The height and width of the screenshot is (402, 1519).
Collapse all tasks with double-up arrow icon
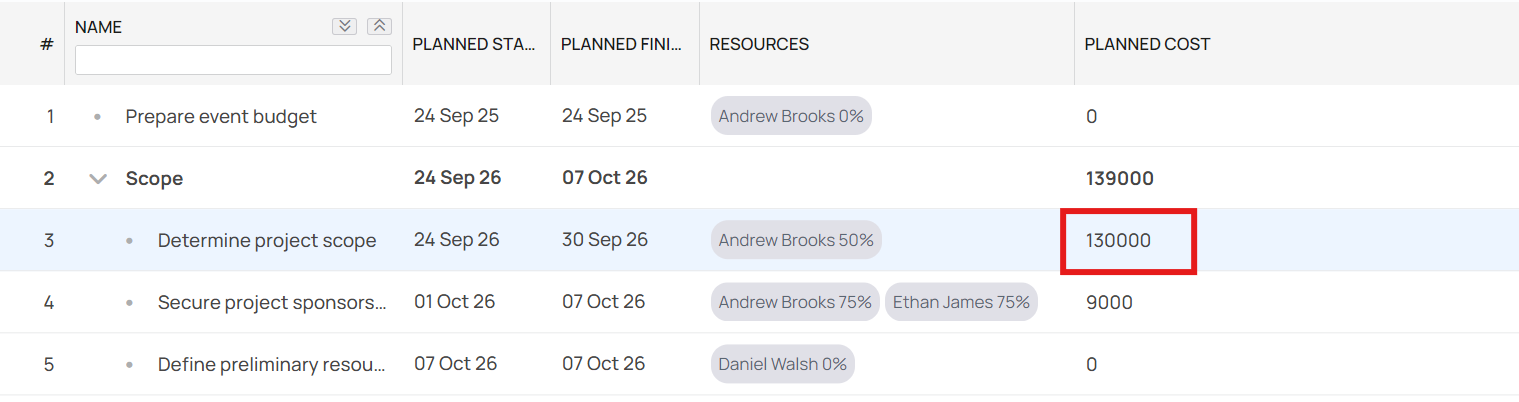point(379,27)
